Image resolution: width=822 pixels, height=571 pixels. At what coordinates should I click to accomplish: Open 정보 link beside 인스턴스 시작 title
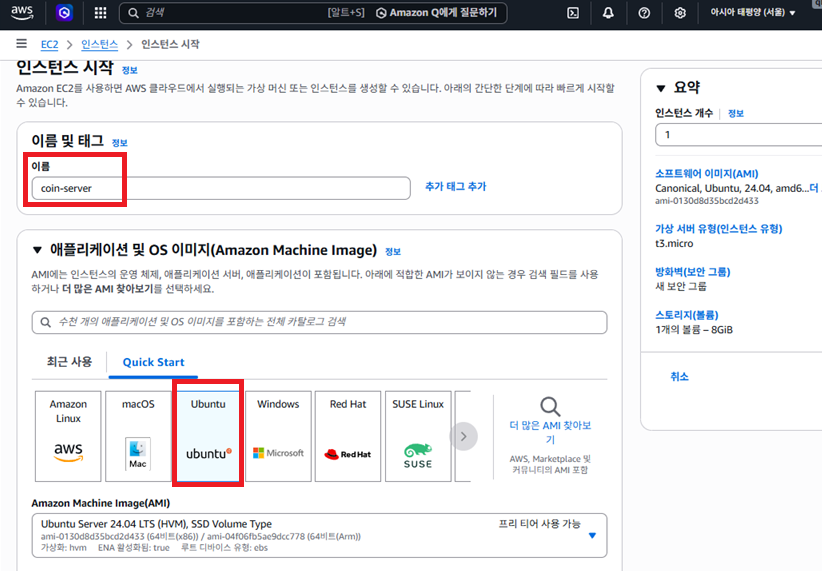click(129, 70)
